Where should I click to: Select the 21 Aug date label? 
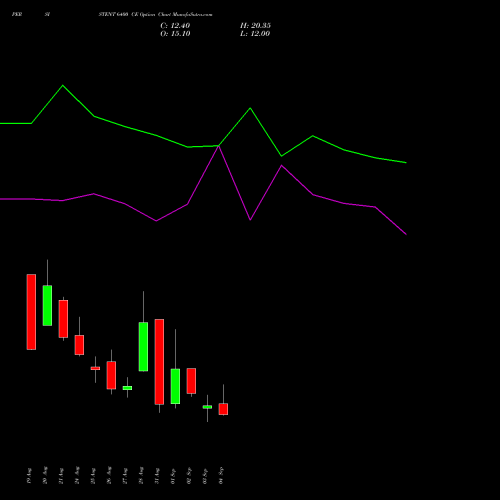pyautogui.click(x=61, y=476)
